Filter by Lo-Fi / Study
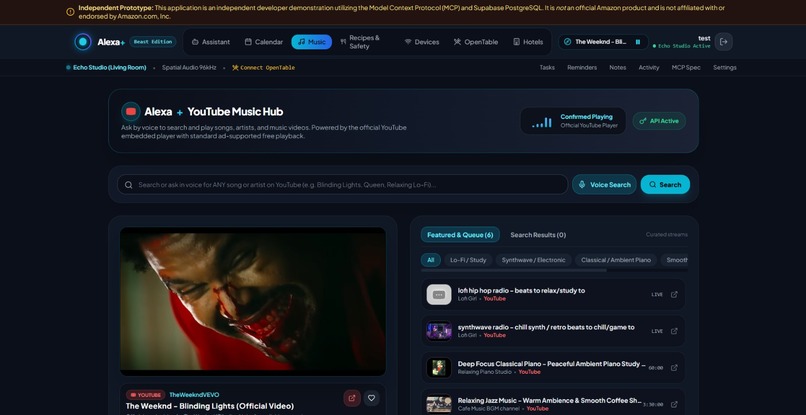Viewport: 806px width, 415px height. (468, 260)
